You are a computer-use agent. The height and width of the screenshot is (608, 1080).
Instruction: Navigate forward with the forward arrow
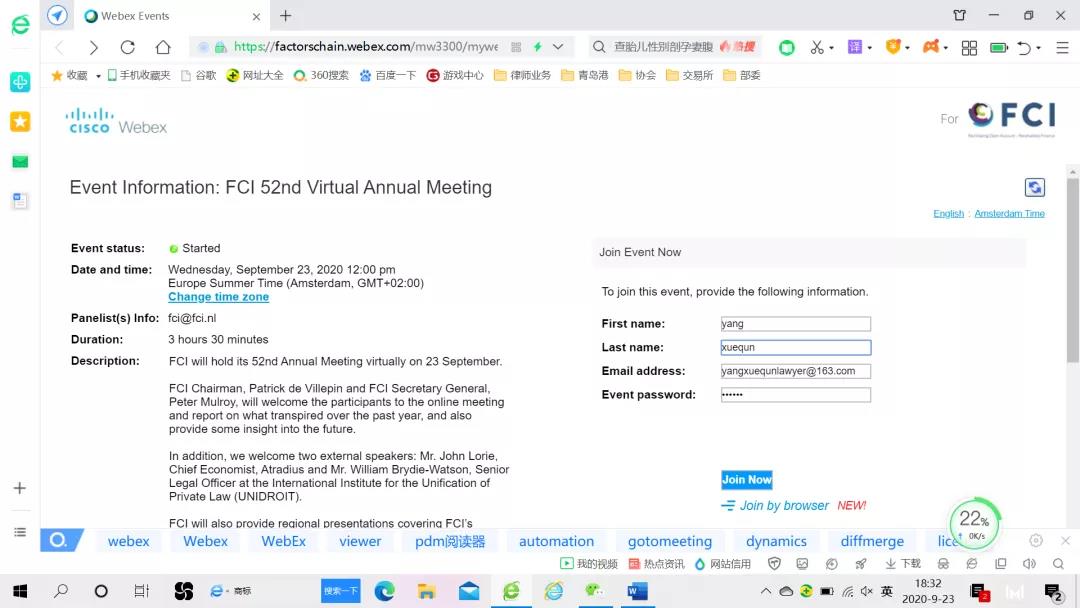coord(93,47)
